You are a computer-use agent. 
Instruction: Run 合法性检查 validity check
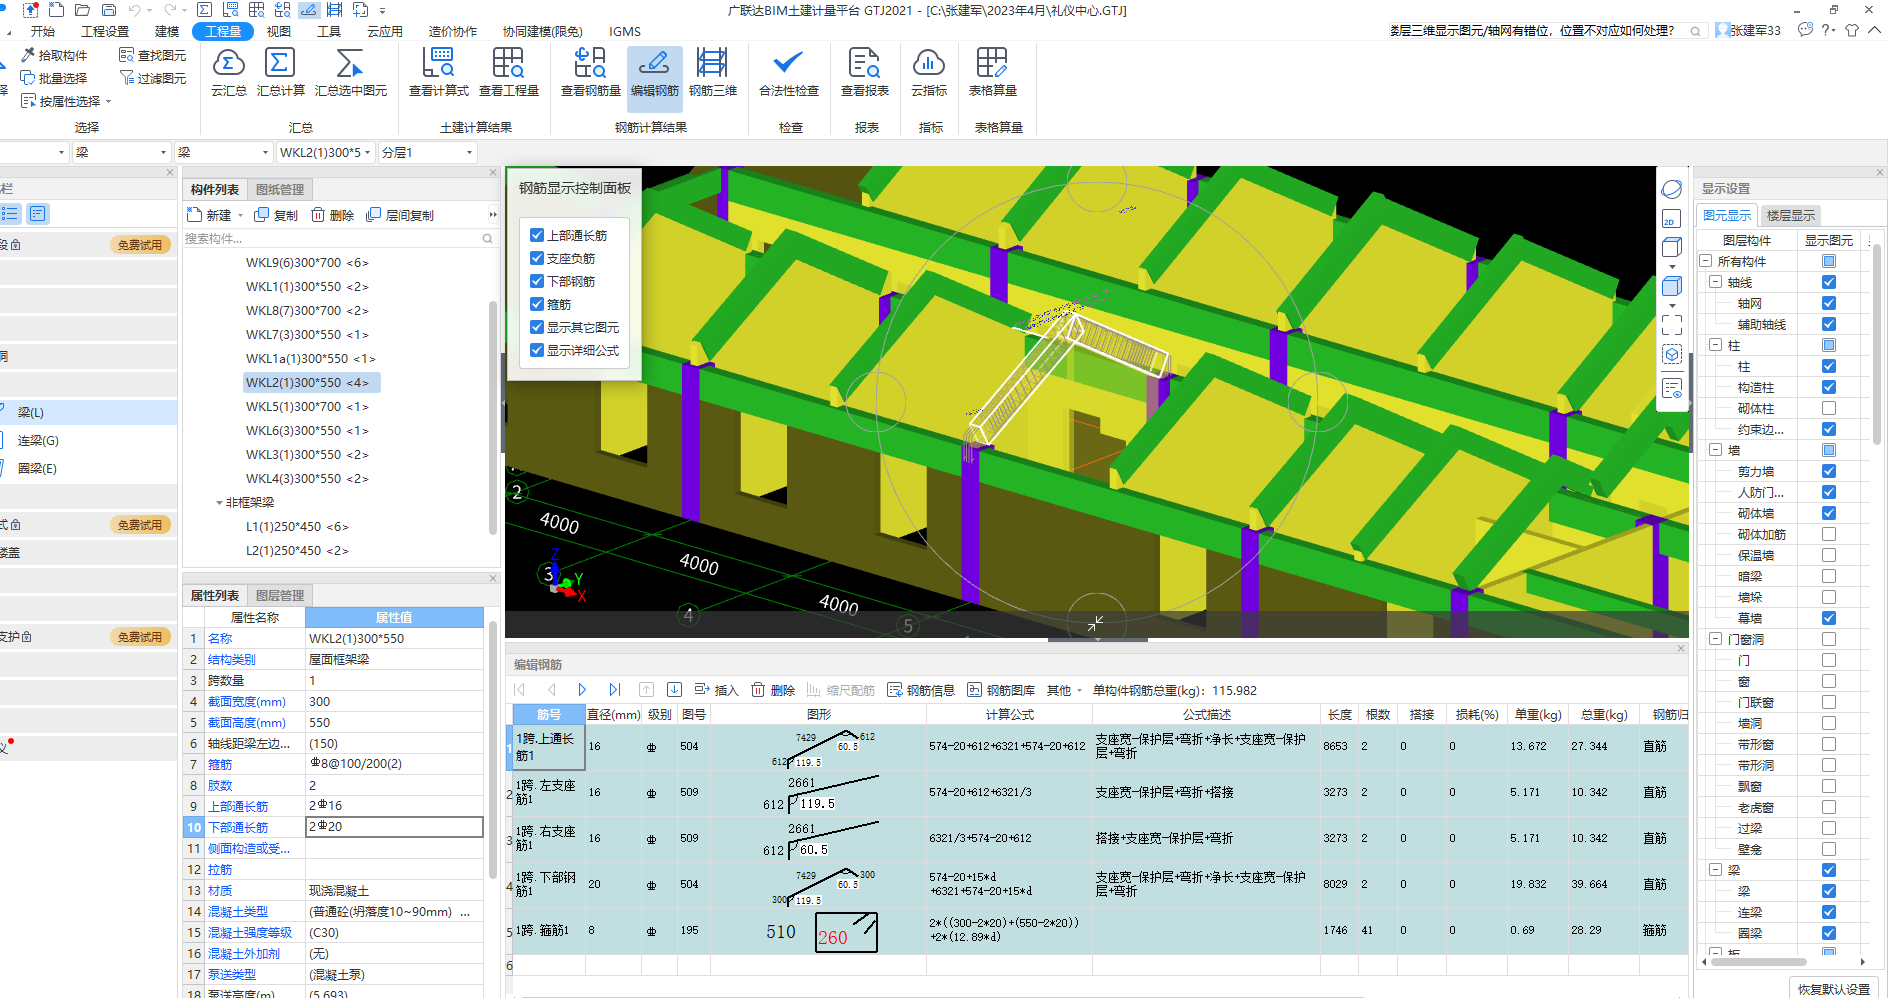(x=788, y=72)
